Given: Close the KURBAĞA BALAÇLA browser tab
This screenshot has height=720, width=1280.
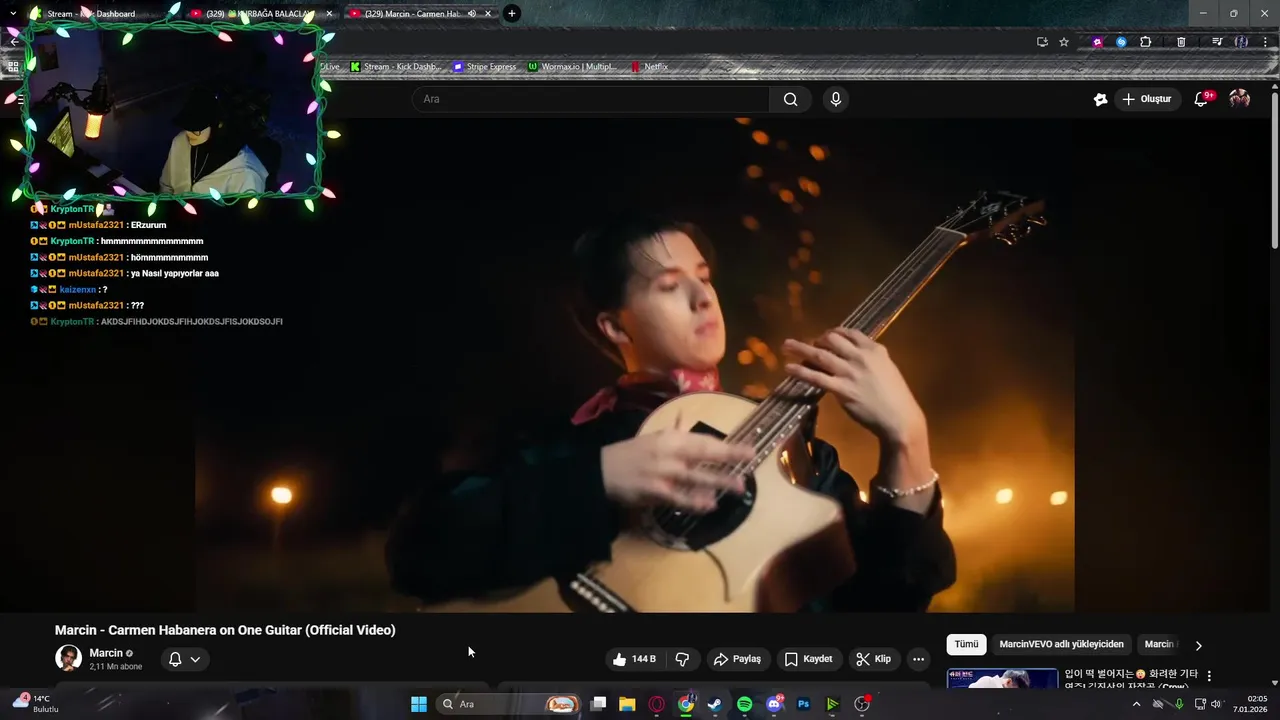Looking at the screenshot, I should [329, 14].
